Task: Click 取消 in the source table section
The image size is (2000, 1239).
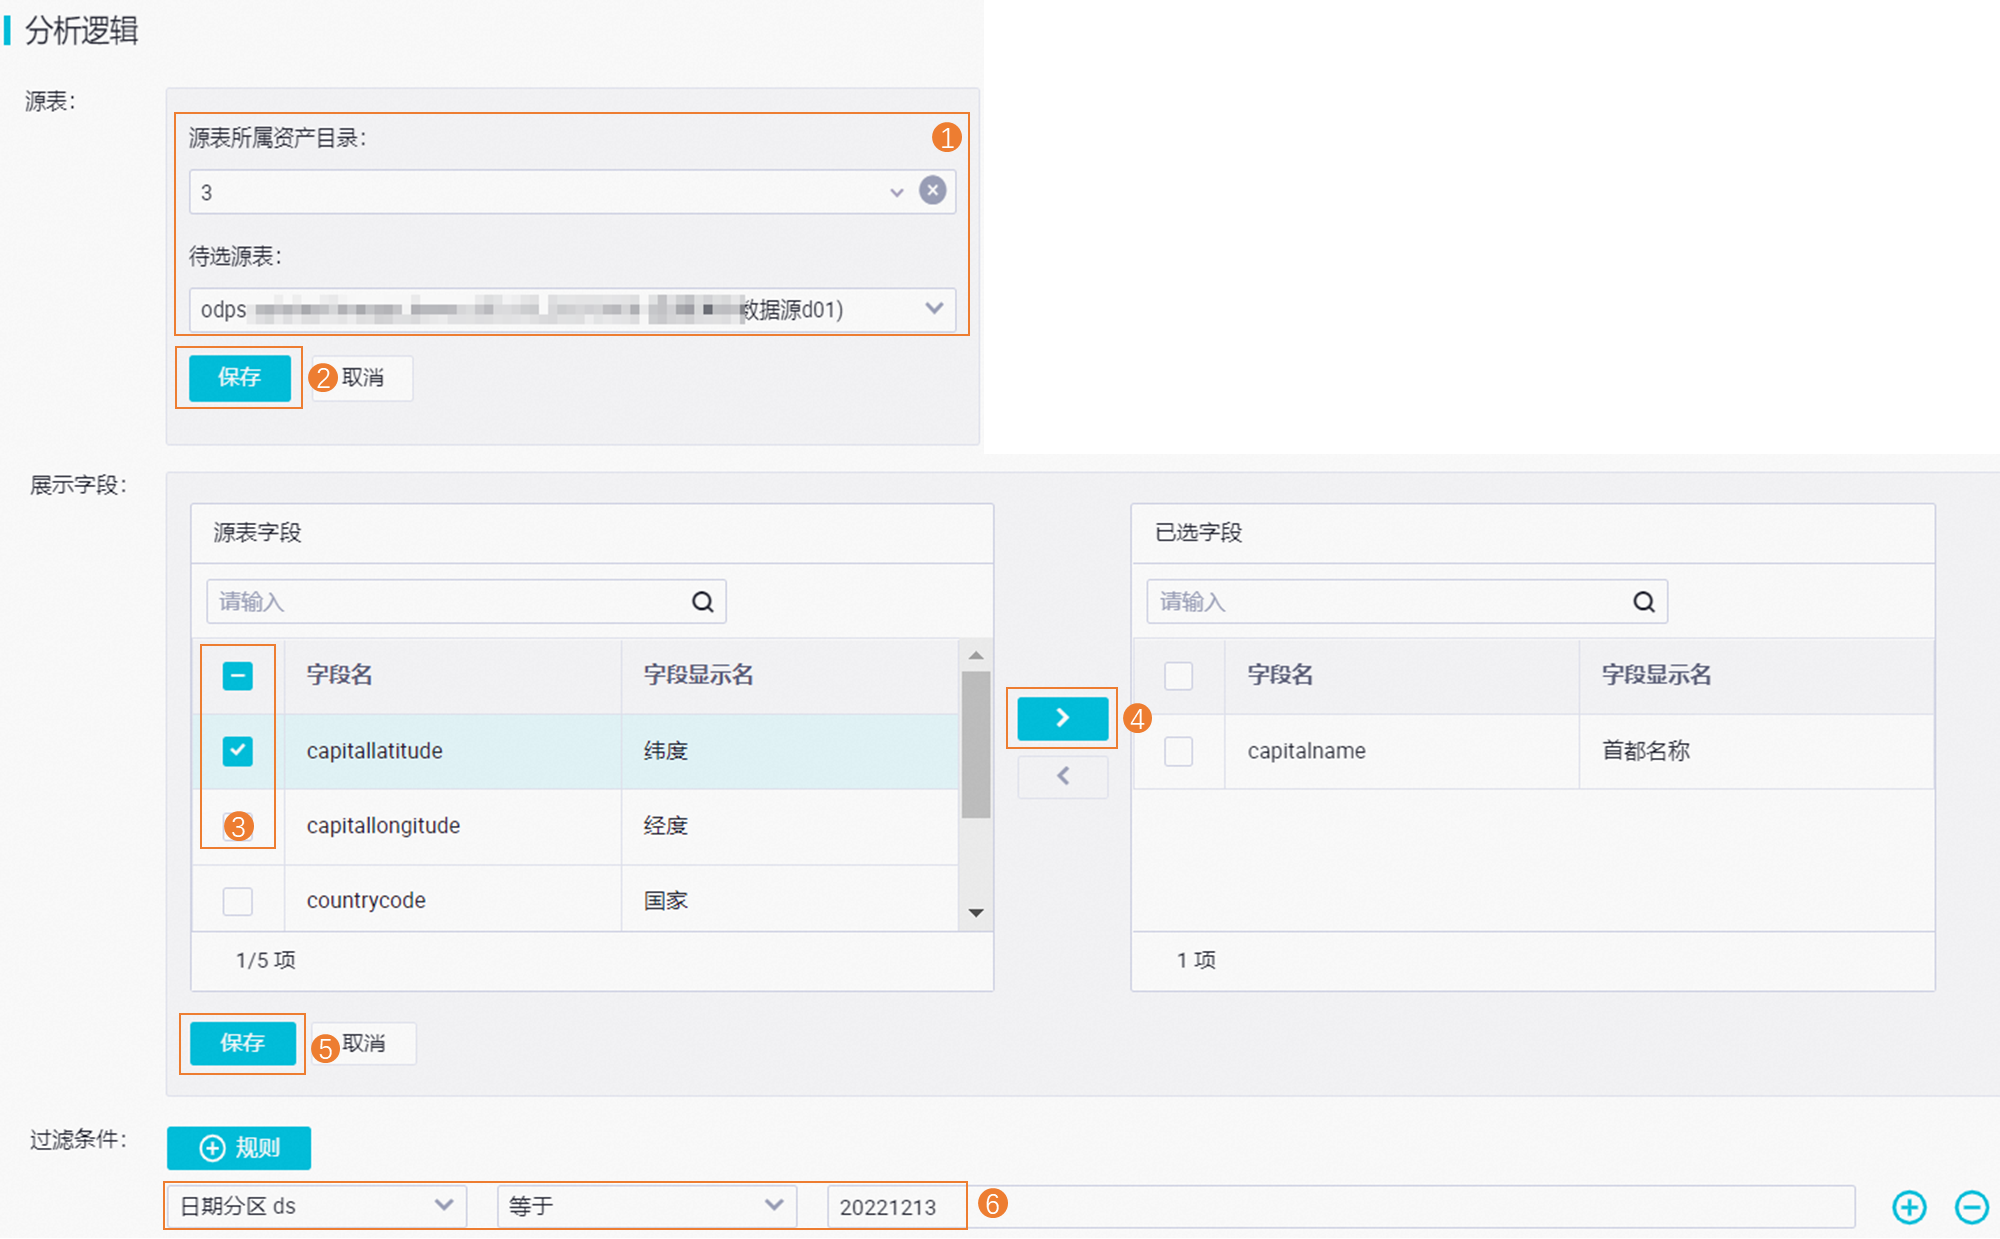Action: (363, 377)
